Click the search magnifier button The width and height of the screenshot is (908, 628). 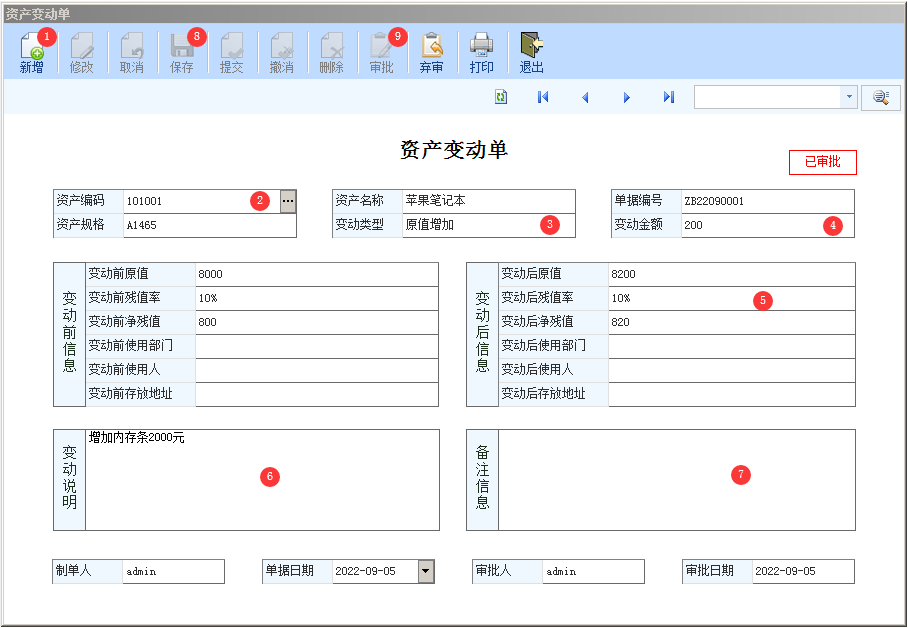coord(881,97)
